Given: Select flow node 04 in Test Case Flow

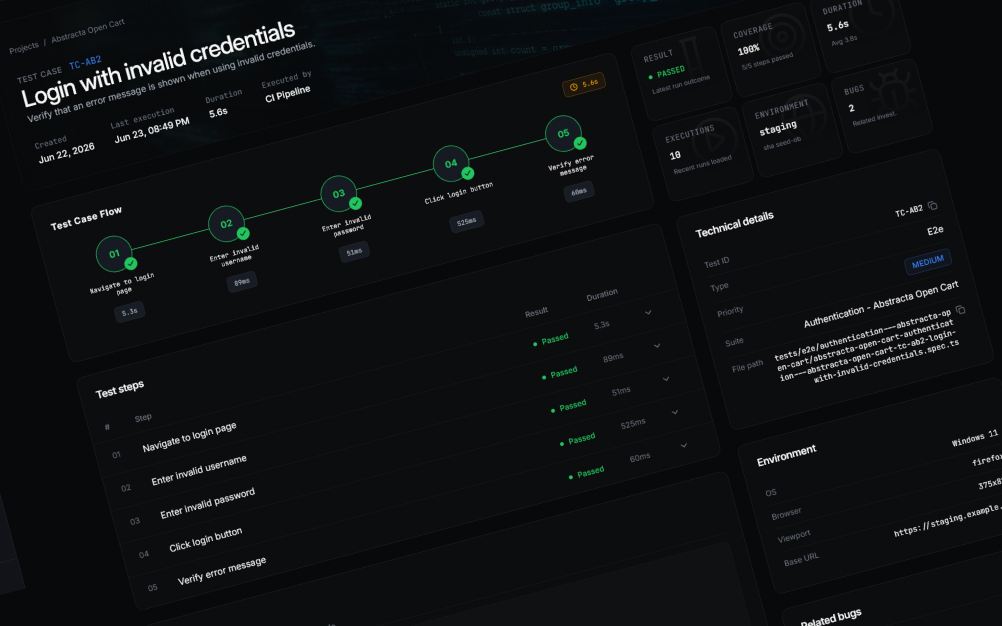Looking at the screenshot, I should point(451,164).
